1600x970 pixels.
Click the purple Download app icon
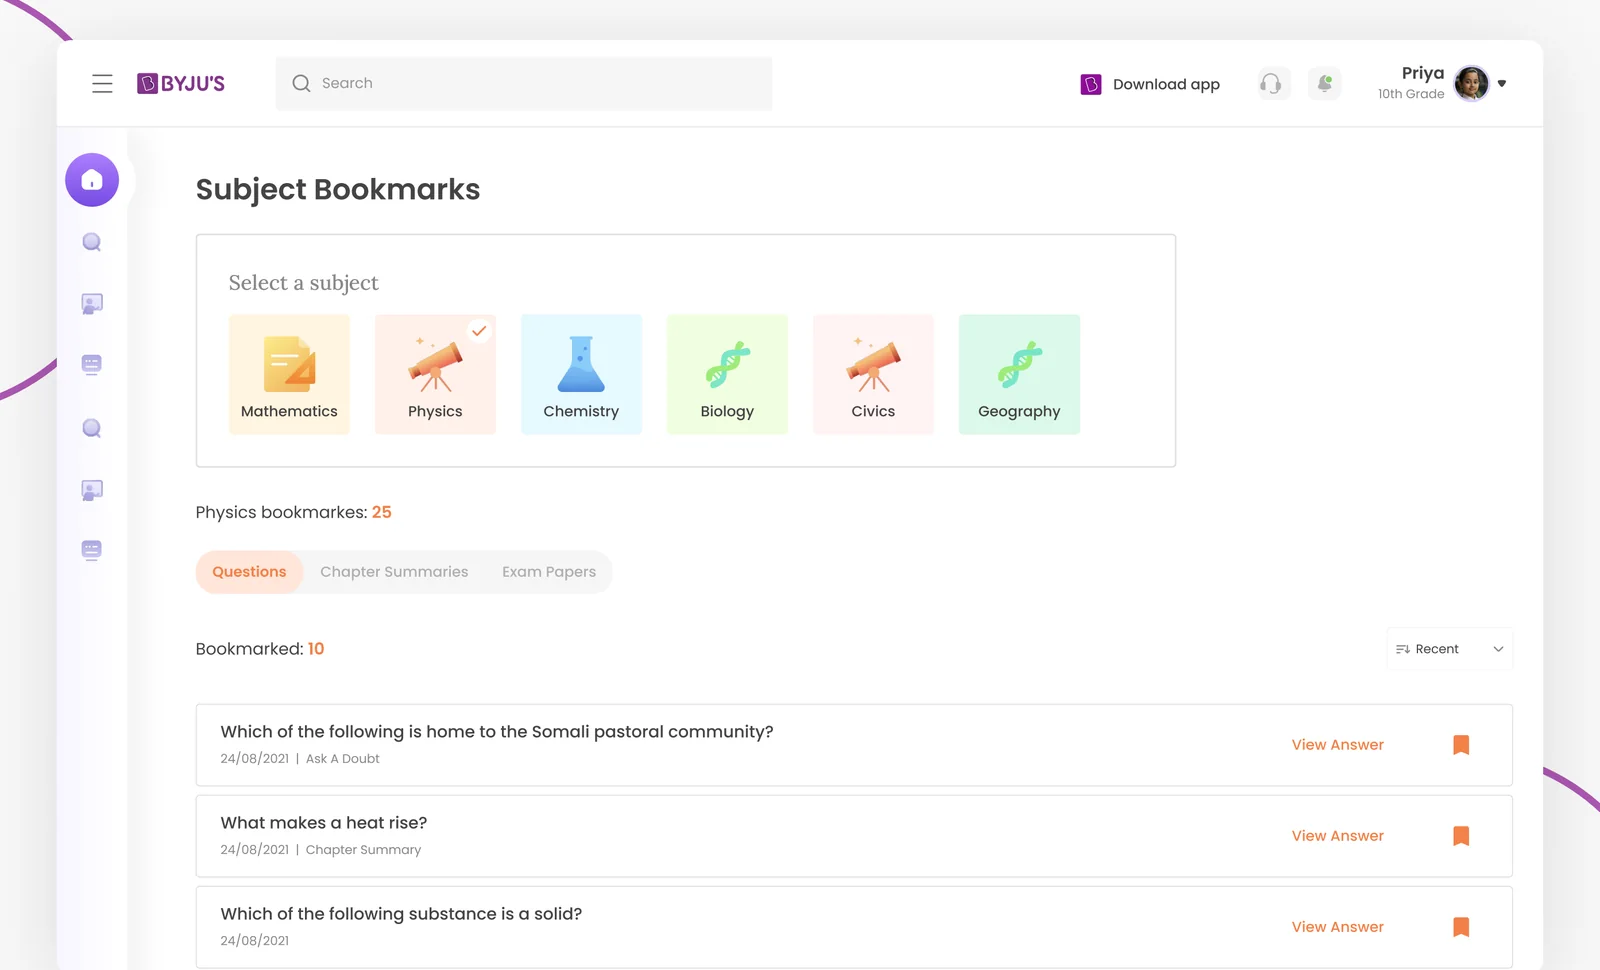pyautogui.click(x=1091, y=84)
